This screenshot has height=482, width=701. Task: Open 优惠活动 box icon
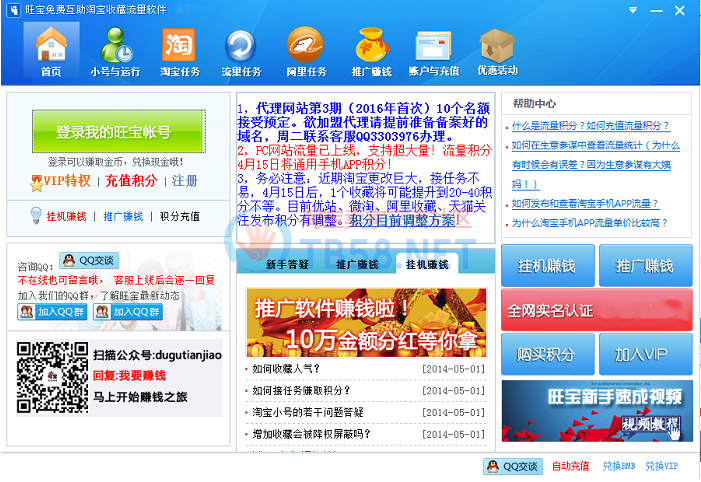coord(497,50)
